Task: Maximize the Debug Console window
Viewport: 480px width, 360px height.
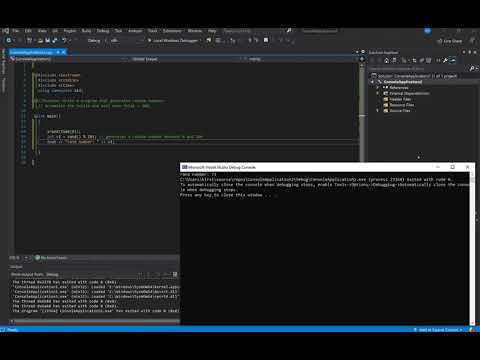Action: click(452, 167)
